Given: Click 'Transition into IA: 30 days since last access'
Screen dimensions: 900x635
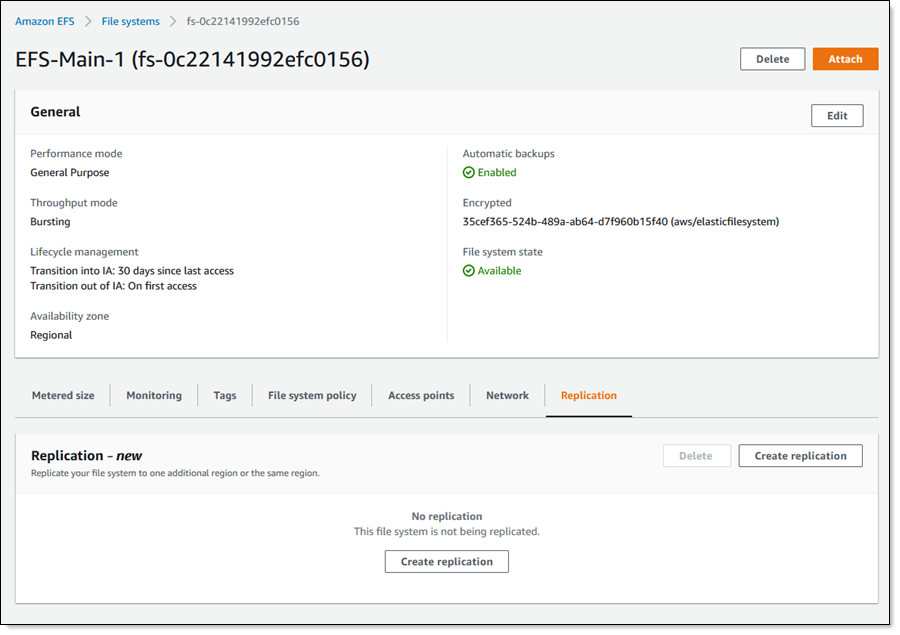Looking at the screenshot, I should [132, 270].
